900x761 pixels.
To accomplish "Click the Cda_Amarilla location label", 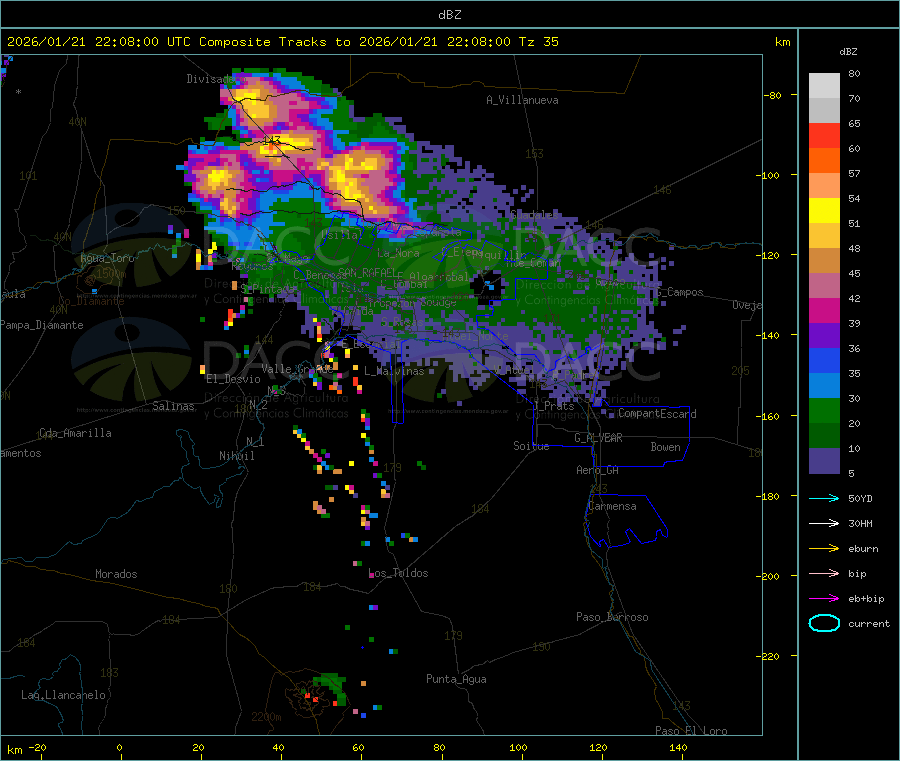I will pos(75,433).
